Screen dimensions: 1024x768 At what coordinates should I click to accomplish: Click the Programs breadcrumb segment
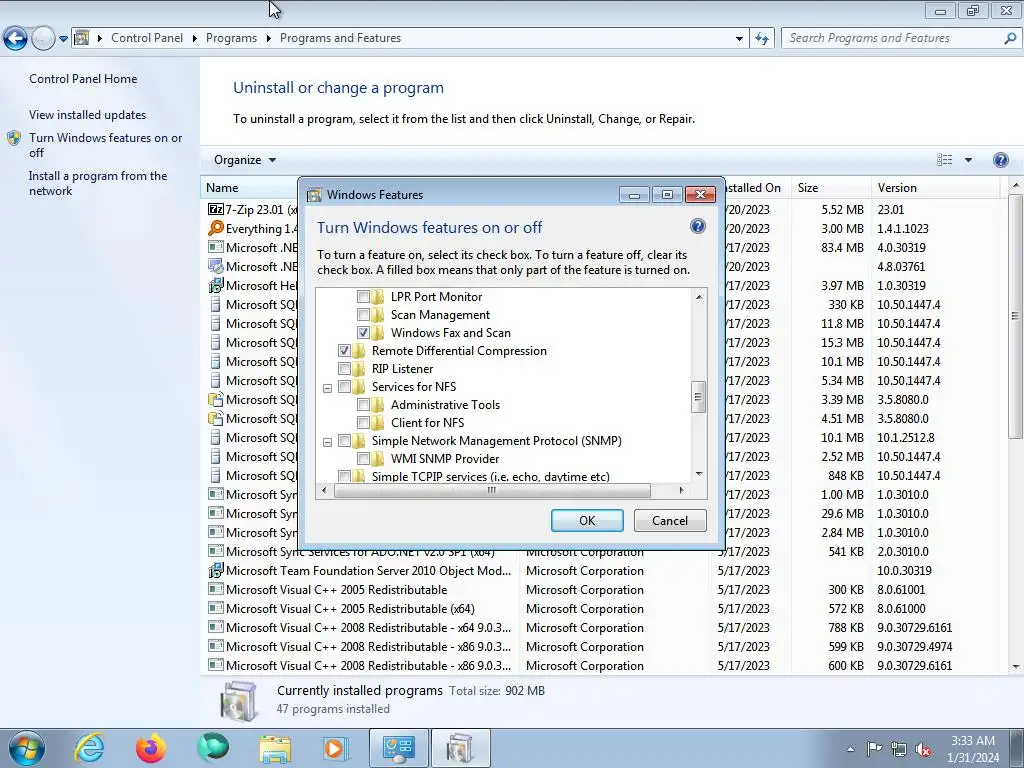coord(231,38)
